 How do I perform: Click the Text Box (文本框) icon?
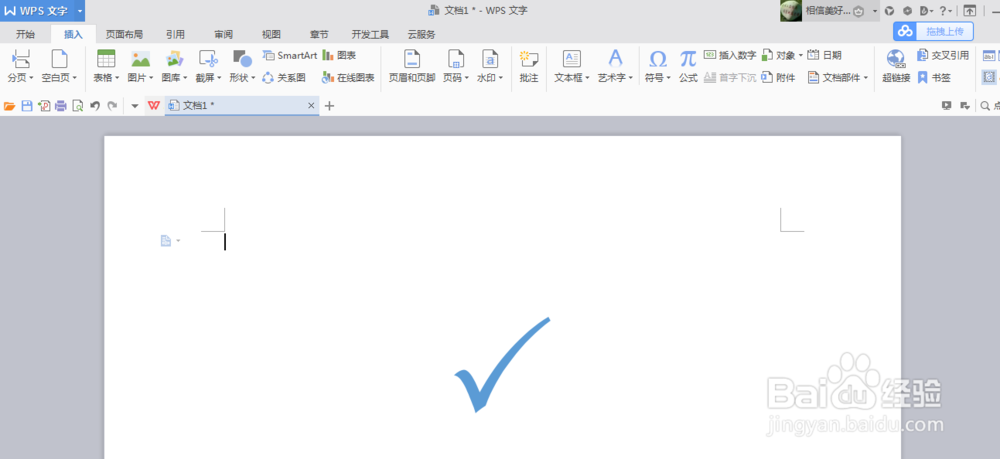click(571, 59)
